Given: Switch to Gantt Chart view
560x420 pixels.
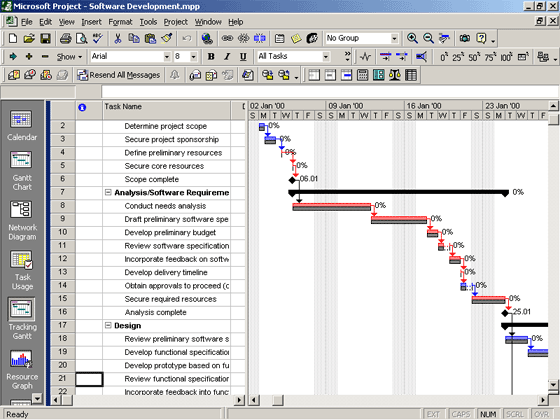Looking at the screenshot, I should [x=21, y=171].
